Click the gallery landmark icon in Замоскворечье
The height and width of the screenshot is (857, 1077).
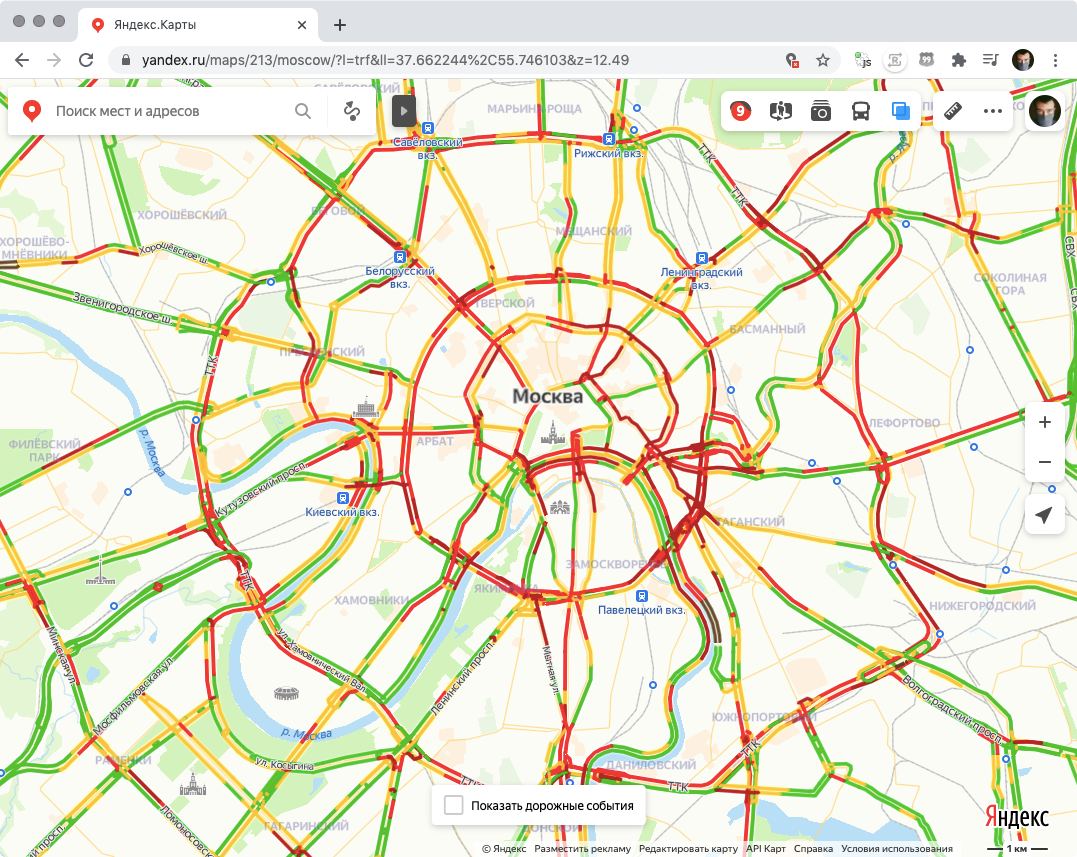coord(560,507)
